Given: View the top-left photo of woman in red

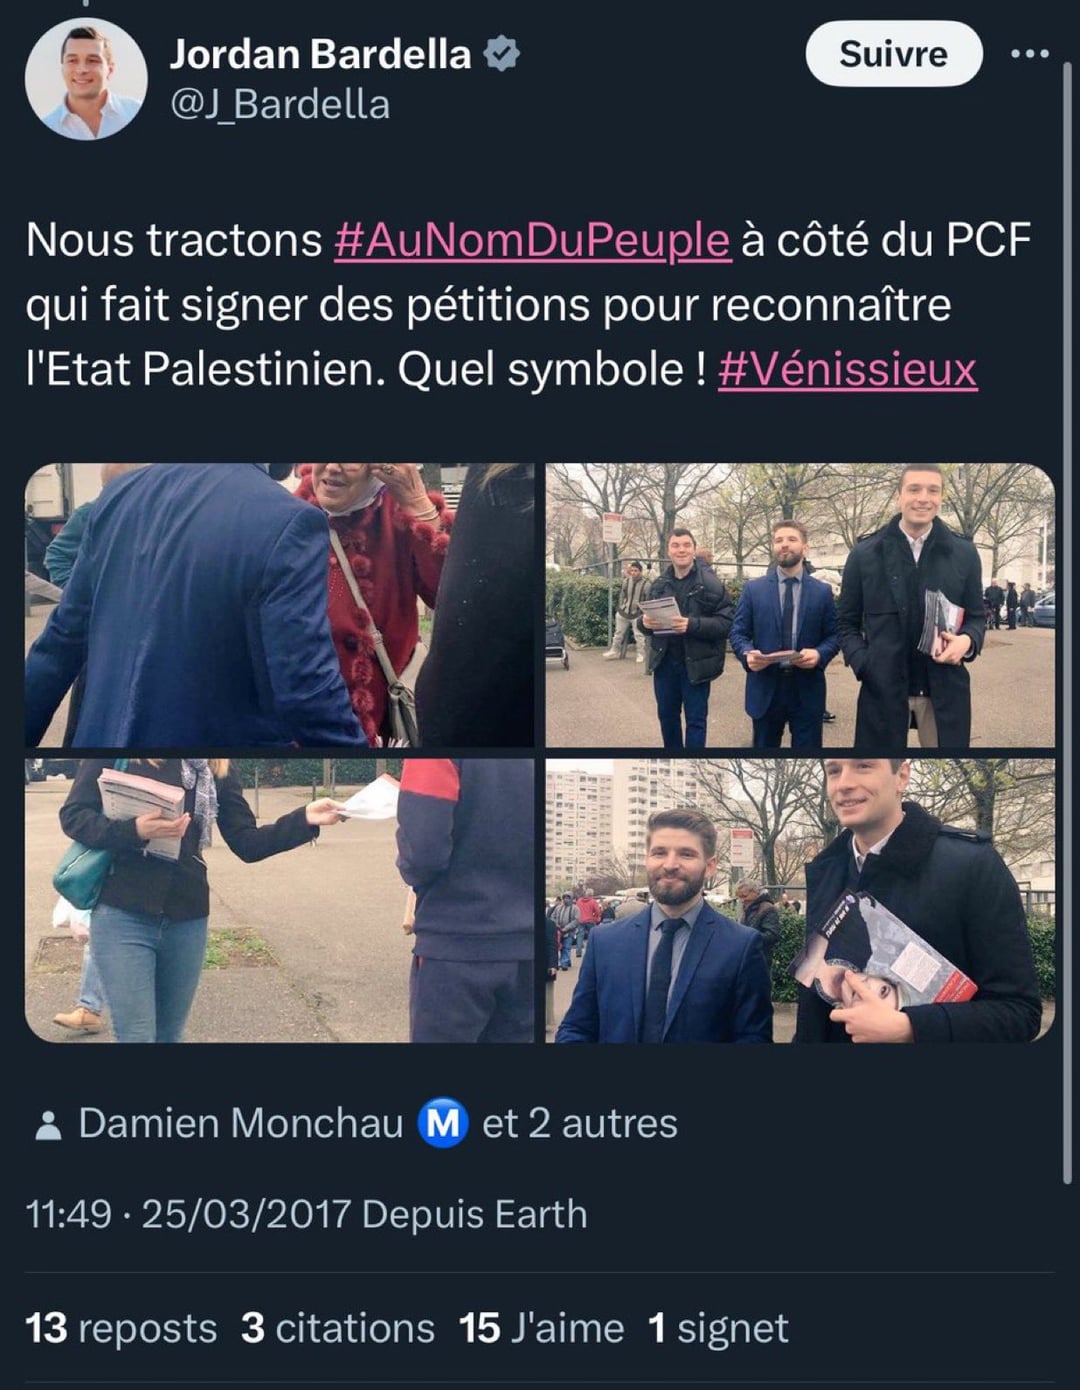Looking at the screenshot, I should point(280,605).
